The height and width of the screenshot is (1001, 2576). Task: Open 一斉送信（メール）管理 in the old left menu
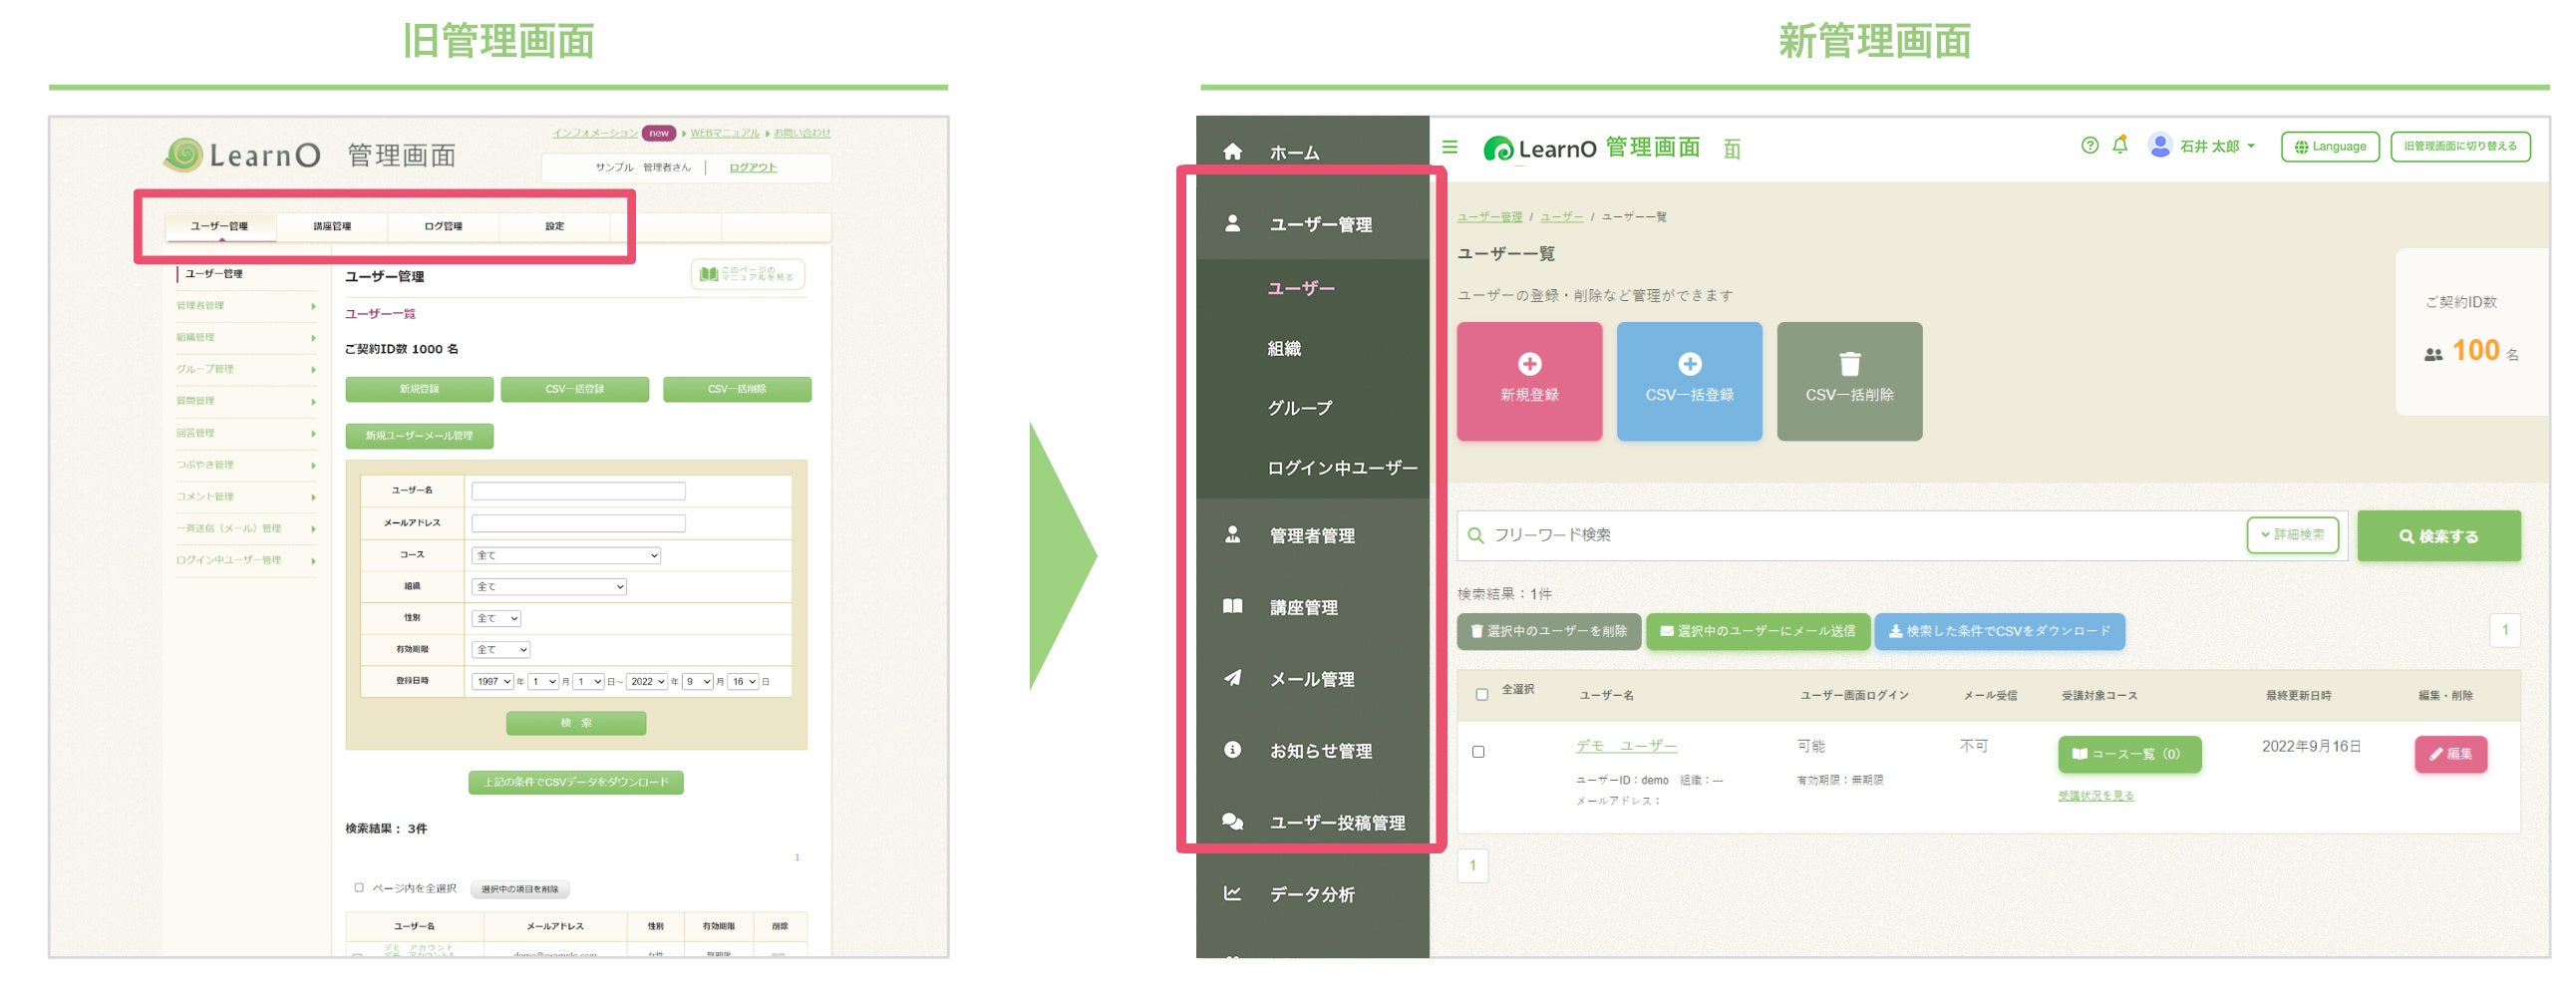246,528
